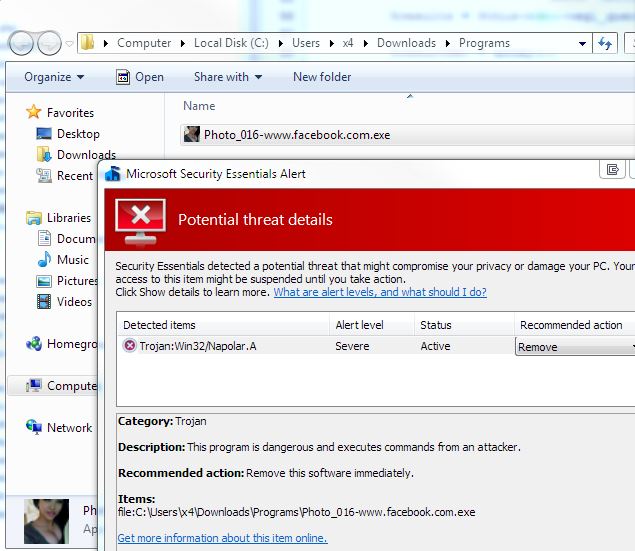Click the Favorites star icon
635x551 pixels.
point(34,113)
